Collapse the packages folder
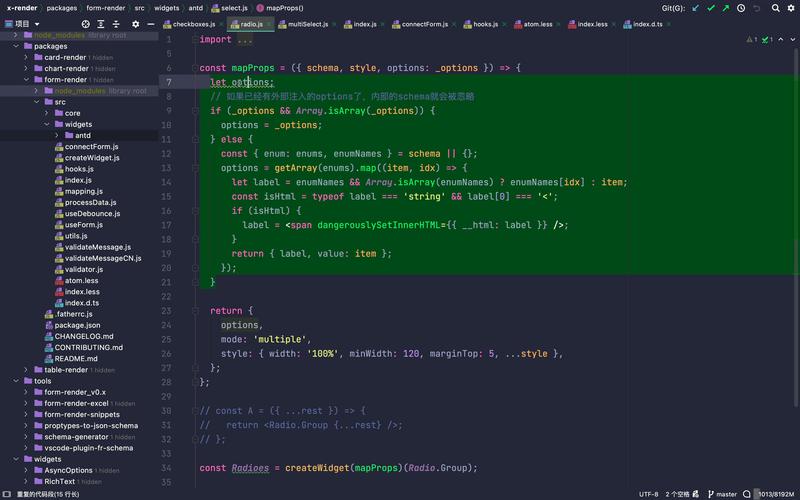The height and width of the screenshot is (500, 800). [16, 46]
